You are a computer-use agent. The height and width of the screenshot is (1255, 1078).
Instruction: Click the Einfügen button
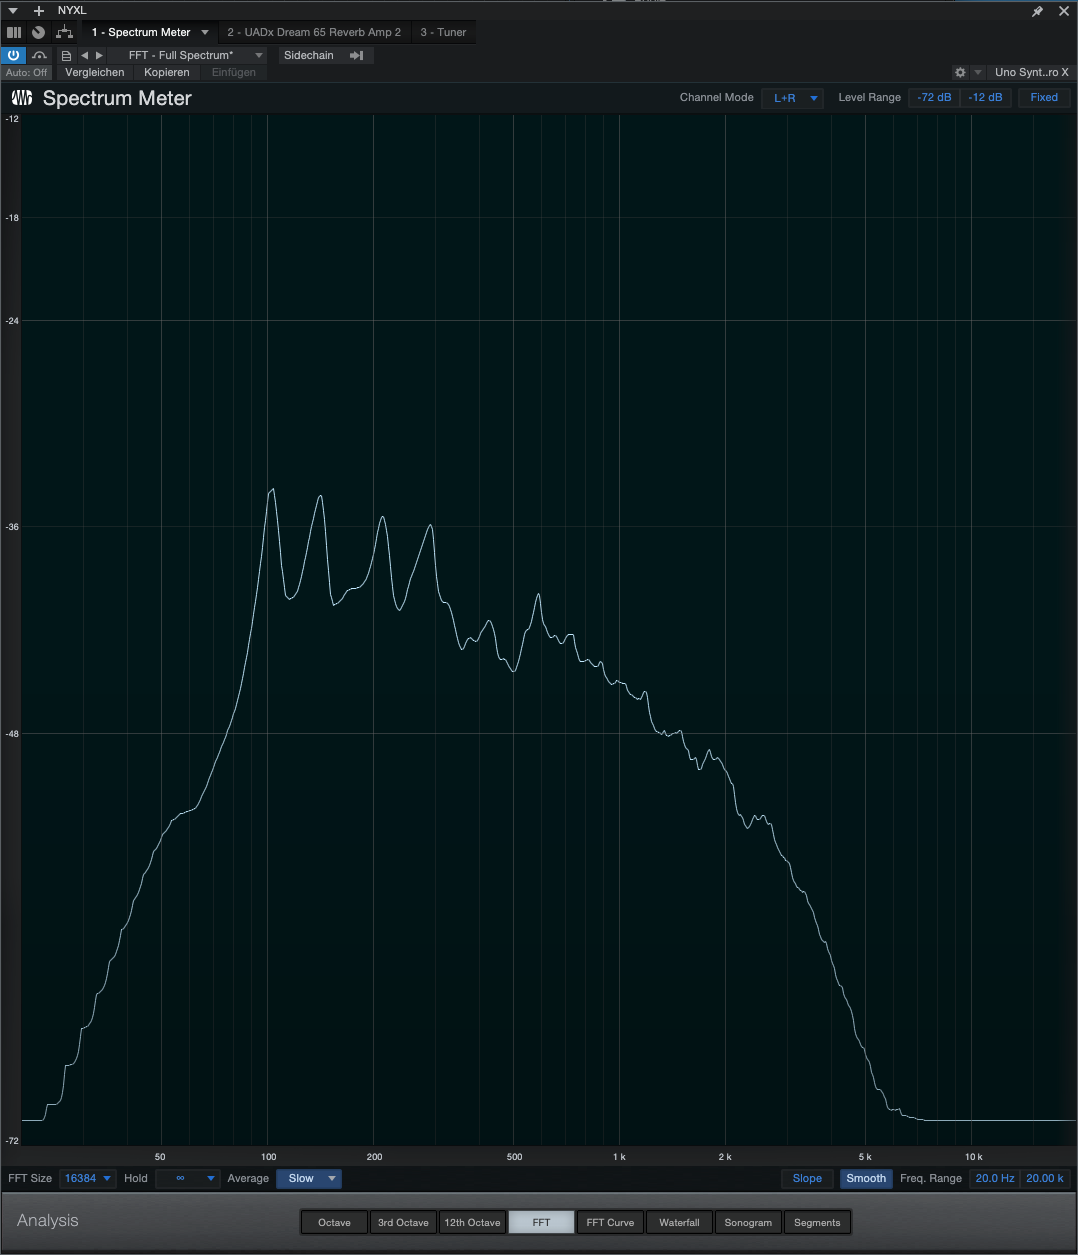[x=234, y=73]
